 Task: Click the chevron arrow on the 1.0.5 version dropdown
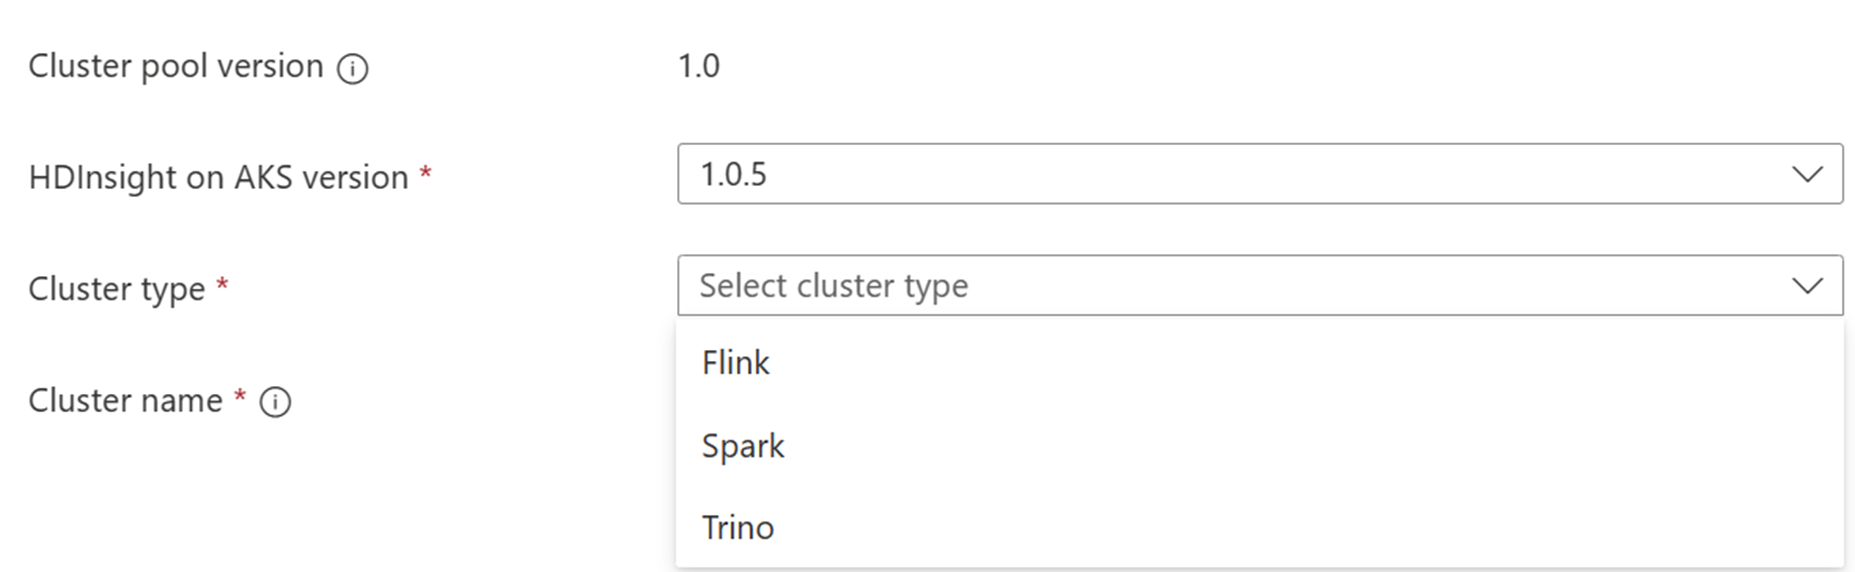[x=1806, y=175]
